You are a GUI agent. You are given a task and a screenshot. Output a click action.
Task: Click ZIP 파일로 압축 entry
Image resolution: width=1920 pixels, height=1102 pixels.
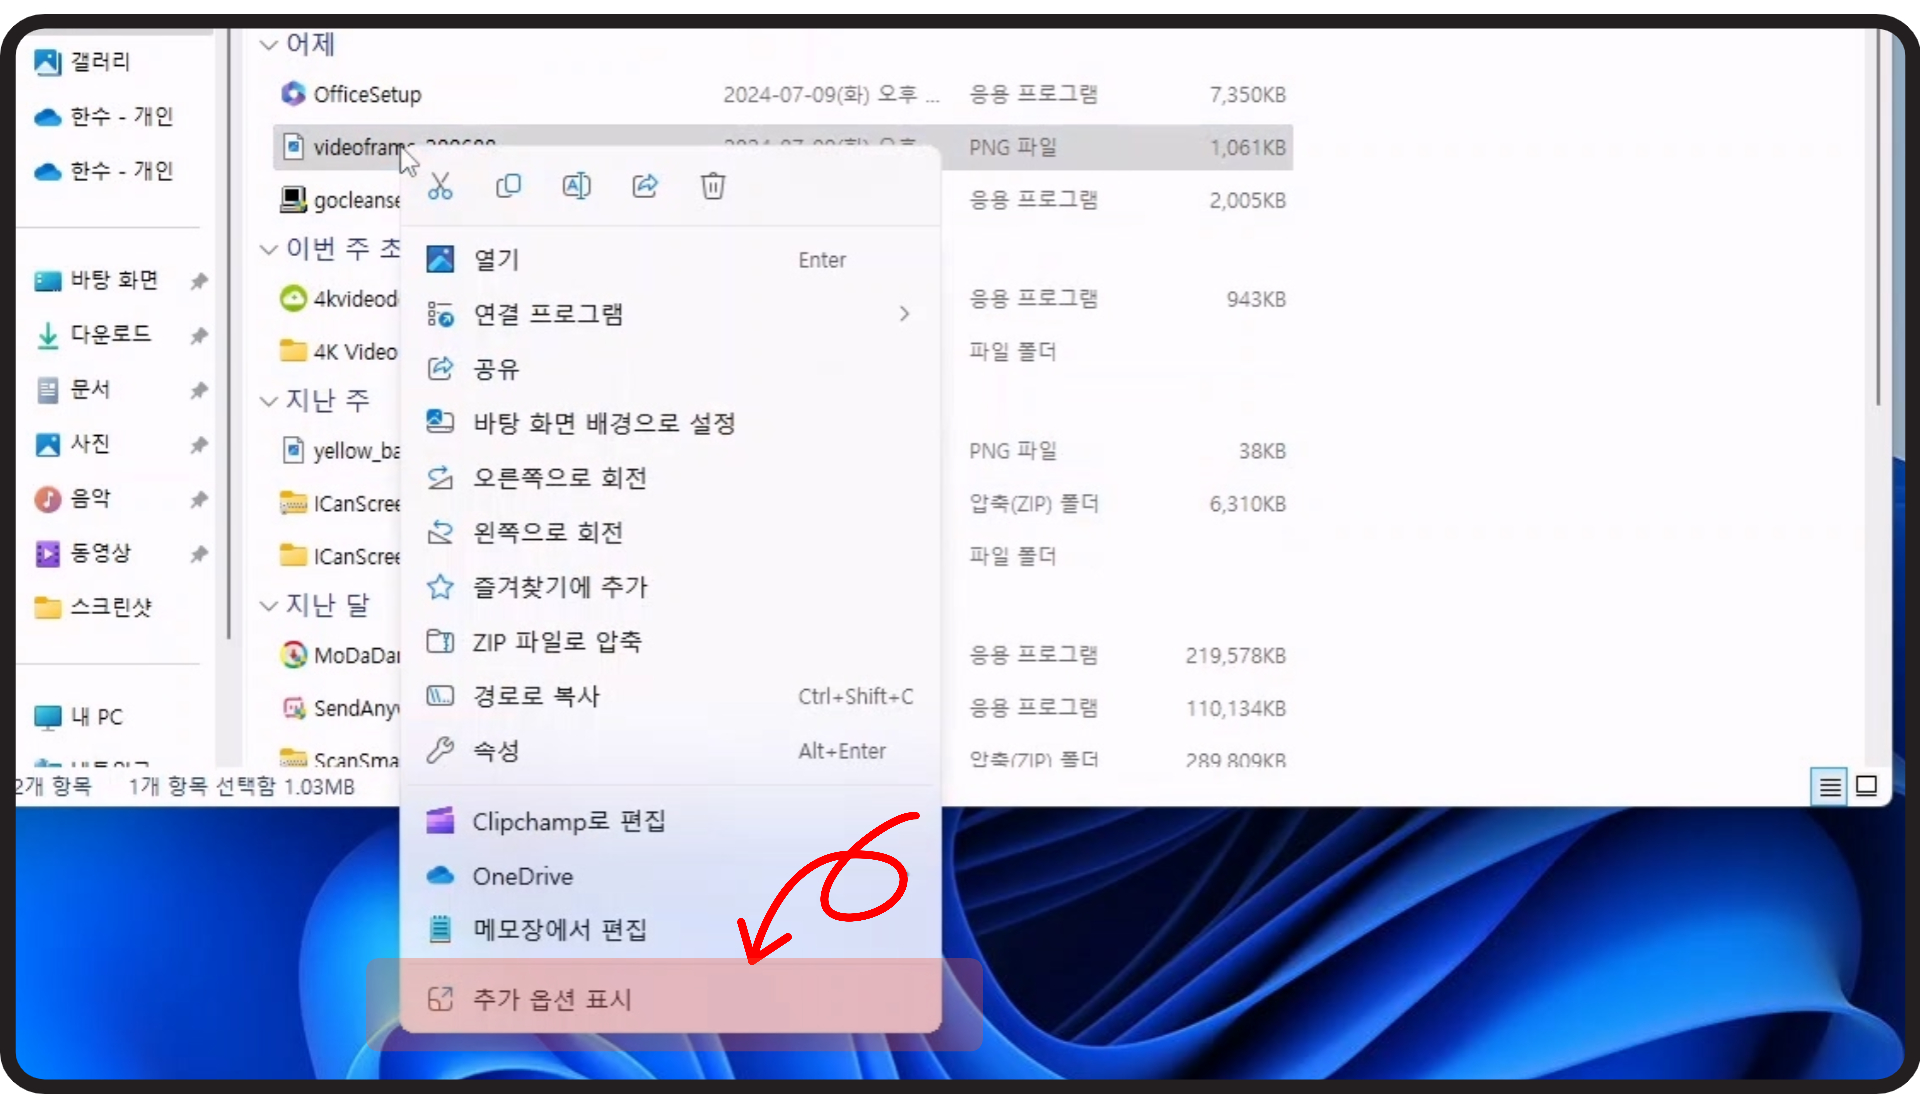[x=557, y=642]
